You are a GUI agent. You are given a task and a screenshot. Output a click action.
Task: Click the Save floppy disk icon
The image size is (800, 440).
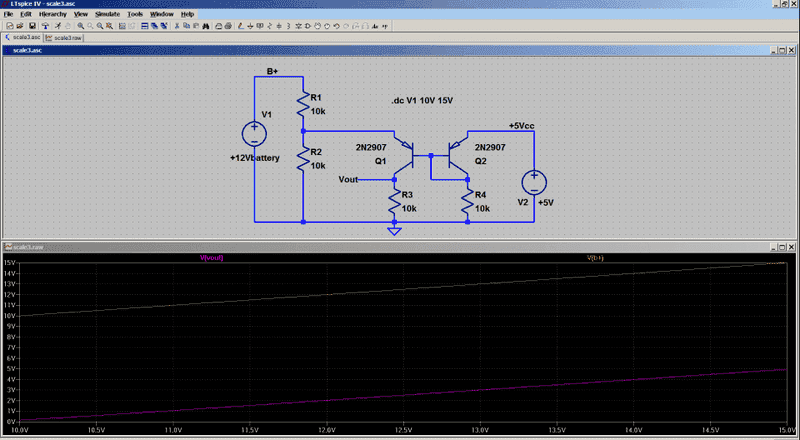pyautogui.click(x=32, y=26)
